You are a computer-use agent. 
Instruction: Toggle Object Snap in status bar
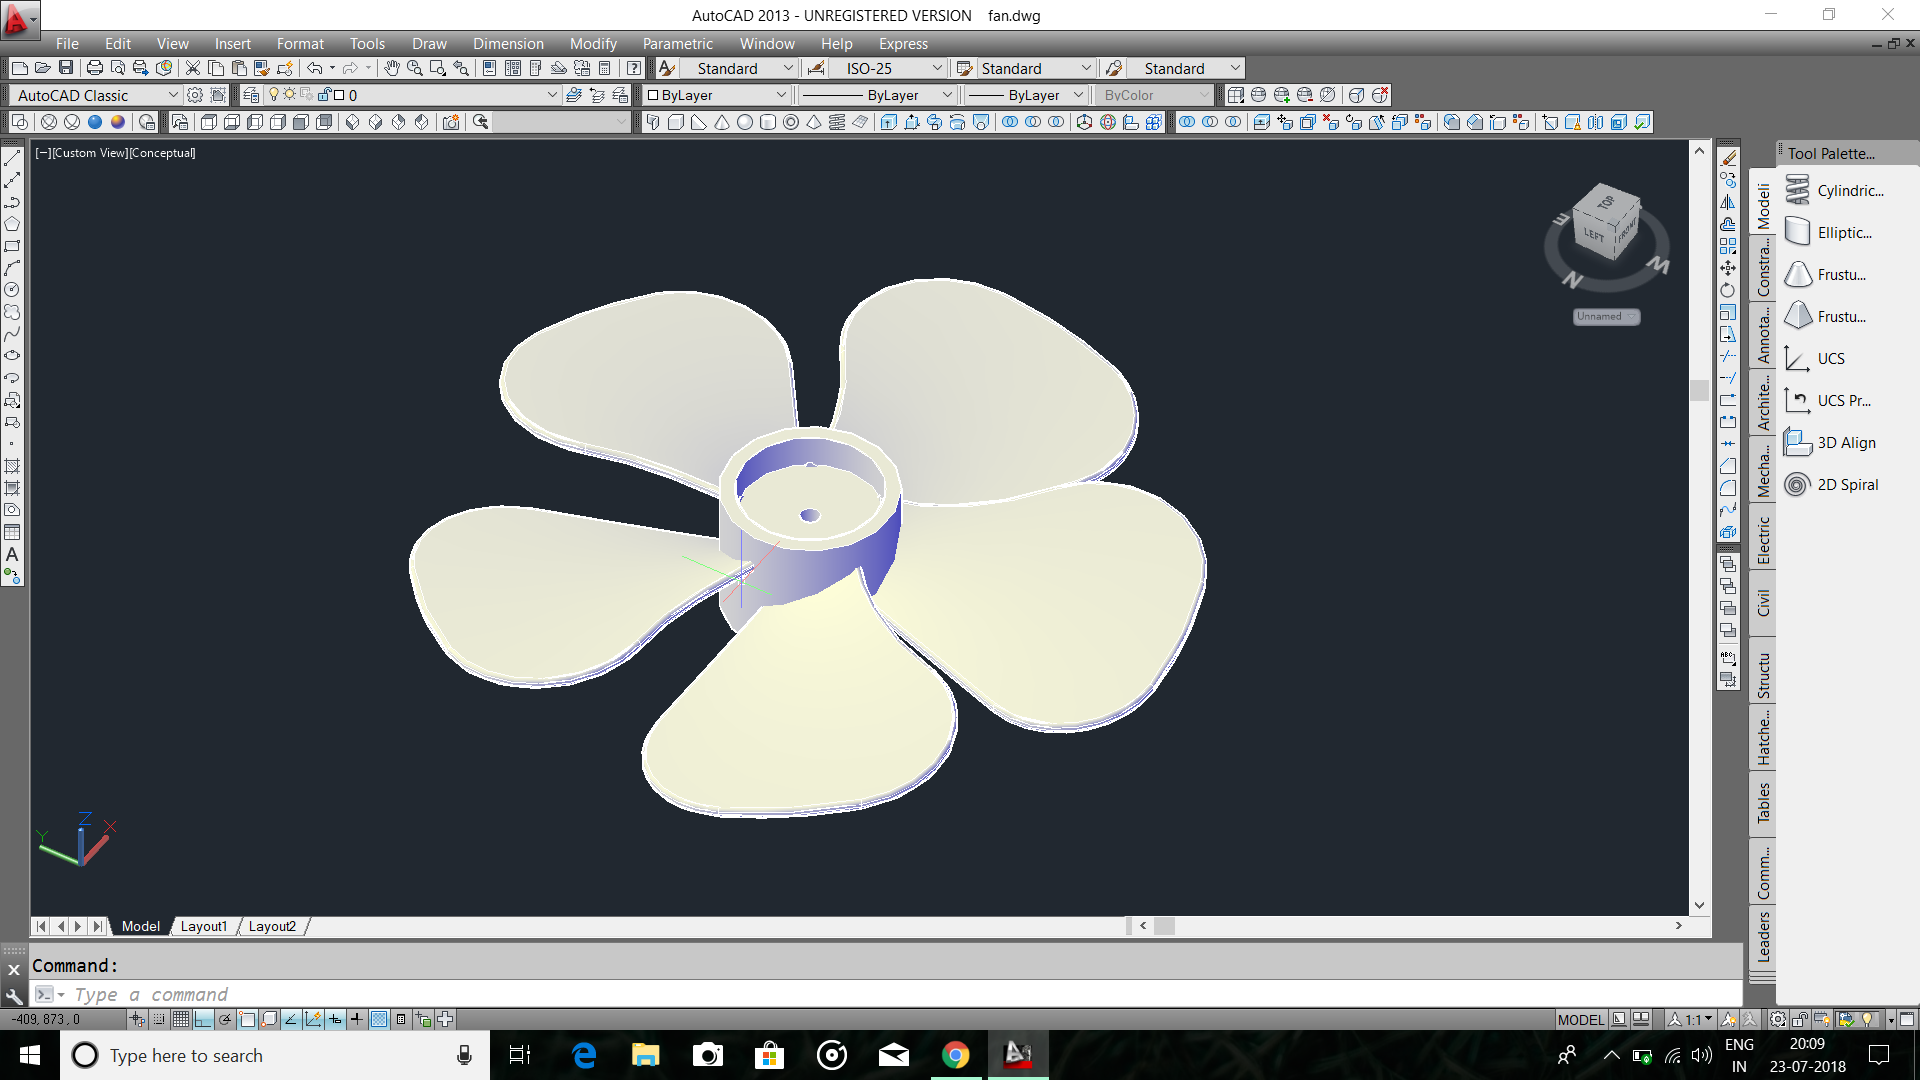(x=247, y=1019)
